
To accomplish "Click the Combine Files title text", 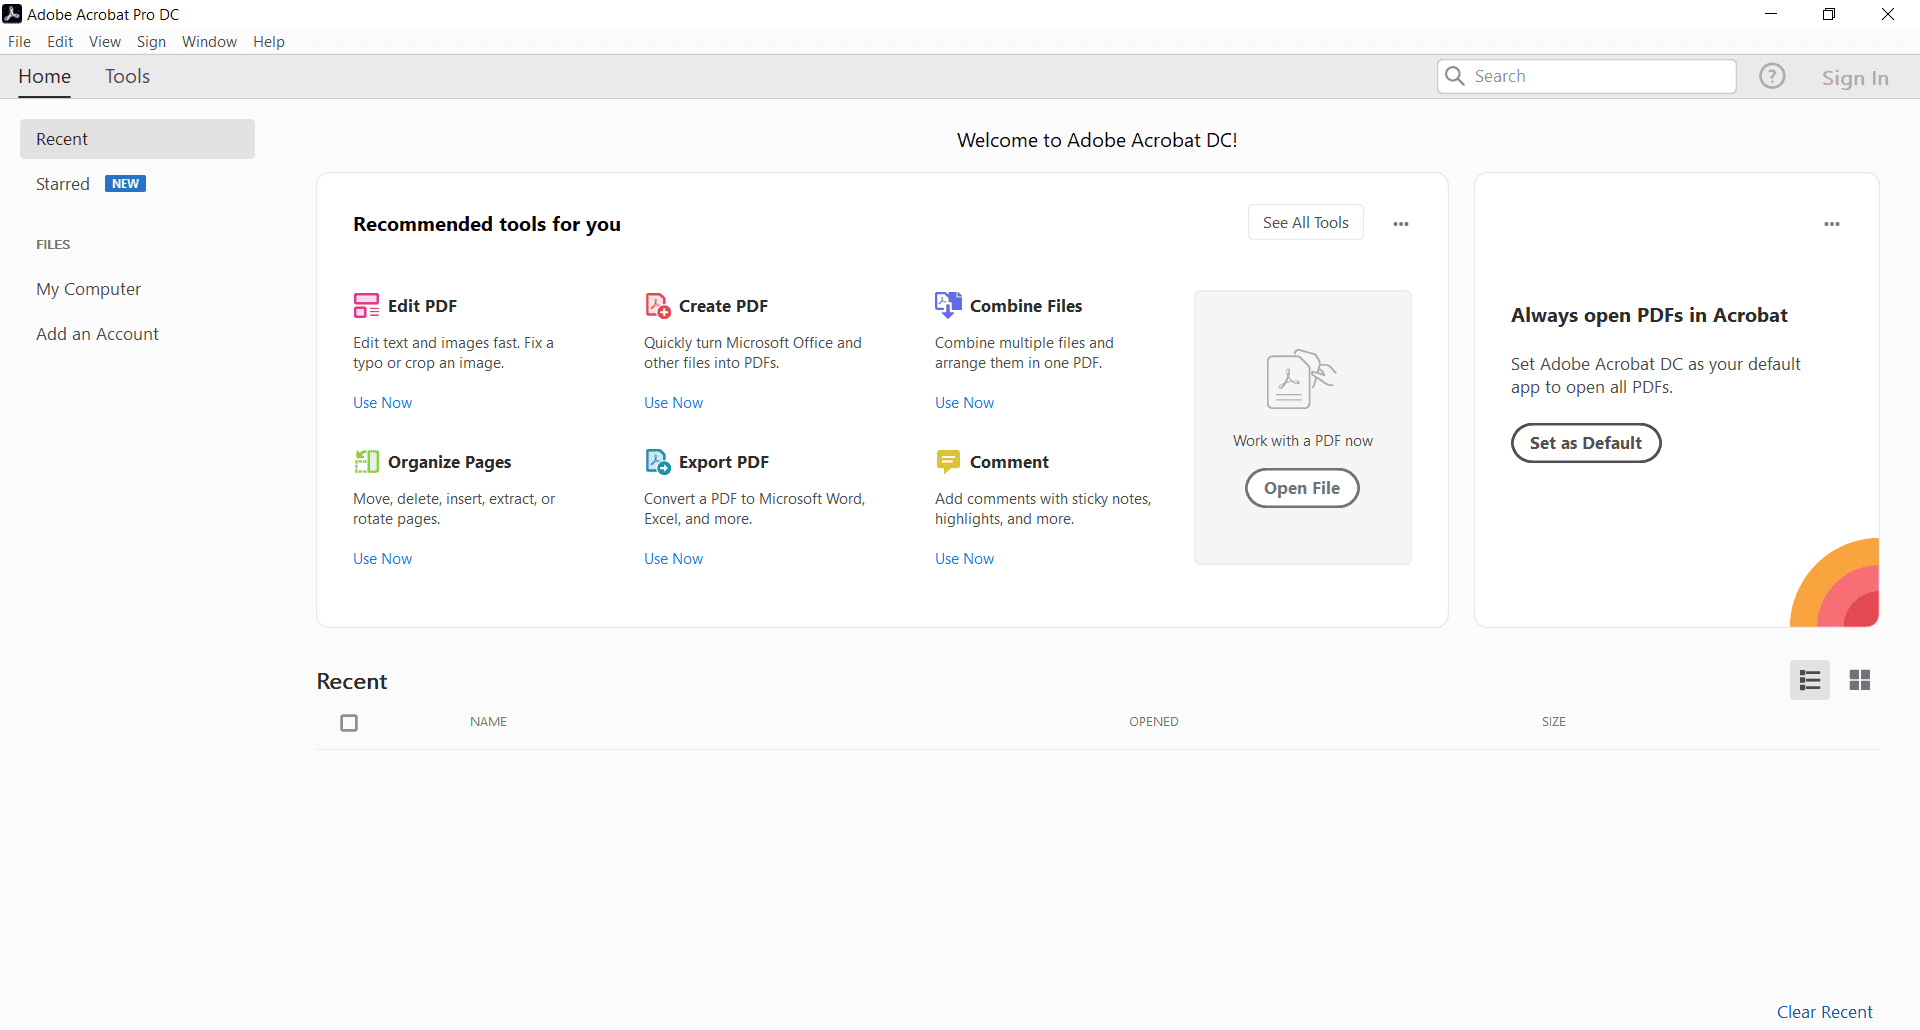I will click(x=1026, y=306).
